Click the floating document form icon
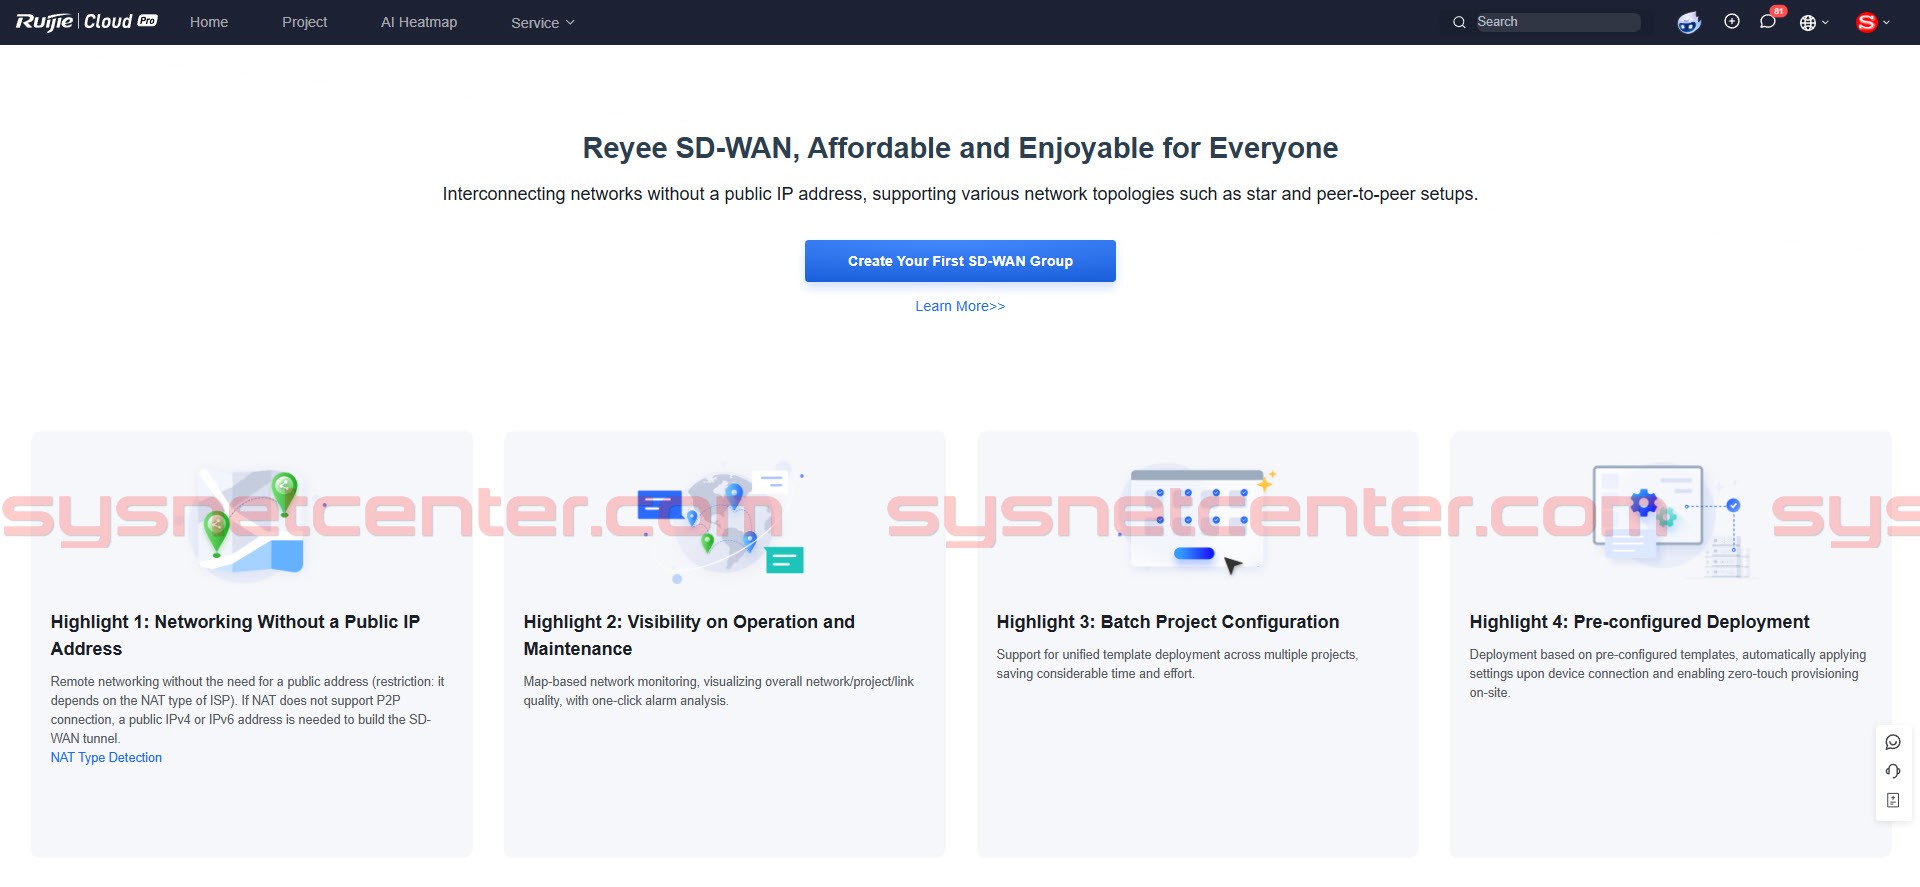 click(x=1893, y=800)
